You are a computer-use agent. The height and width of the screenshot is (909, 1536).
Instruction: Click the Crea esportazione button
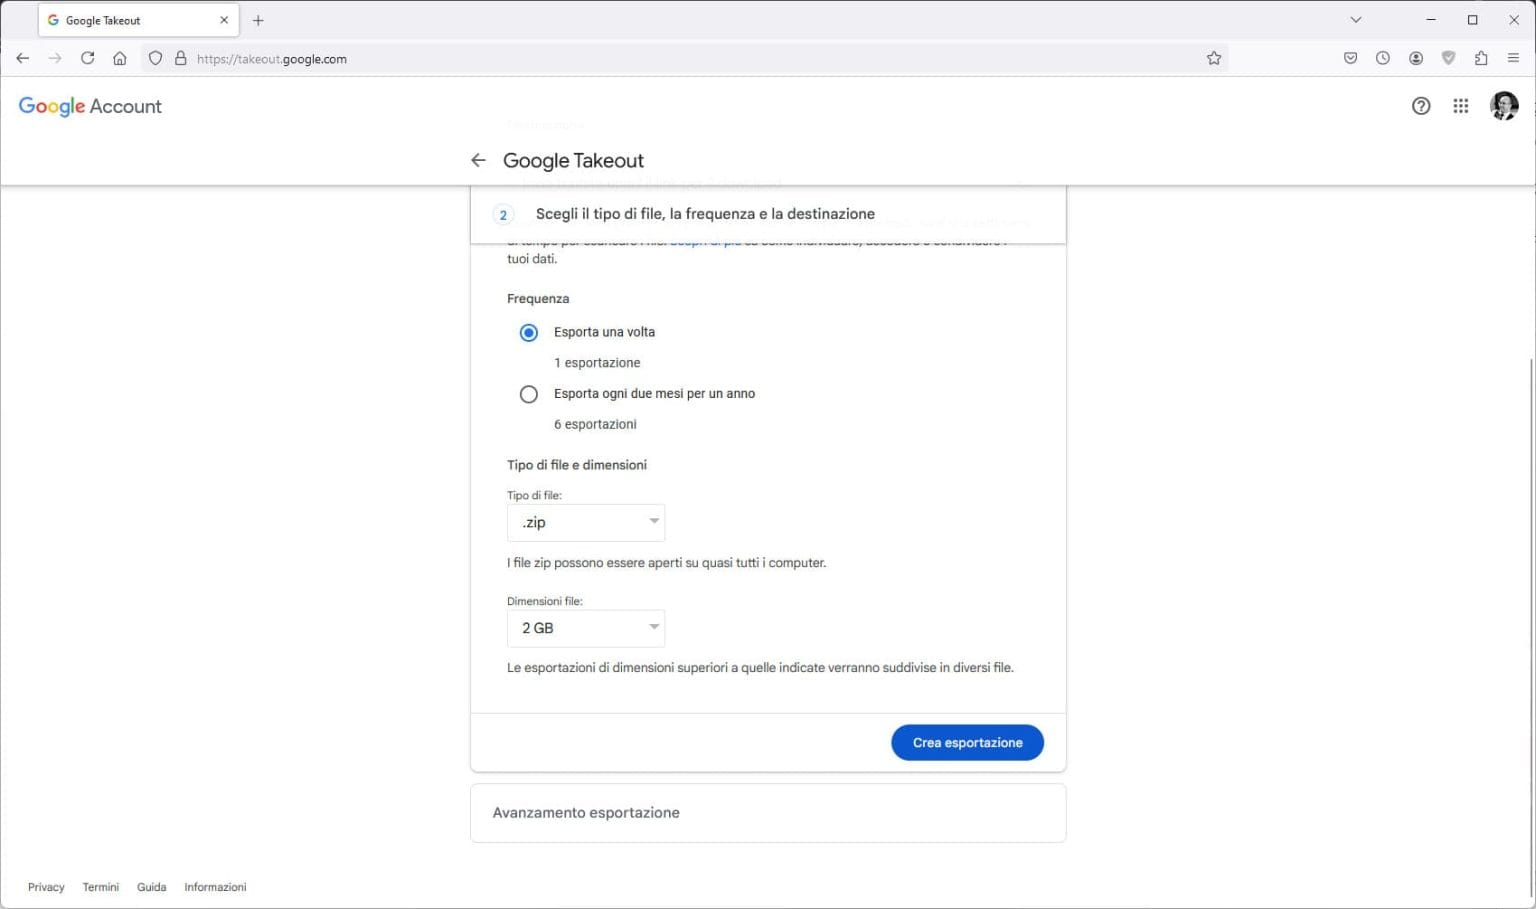967,743
